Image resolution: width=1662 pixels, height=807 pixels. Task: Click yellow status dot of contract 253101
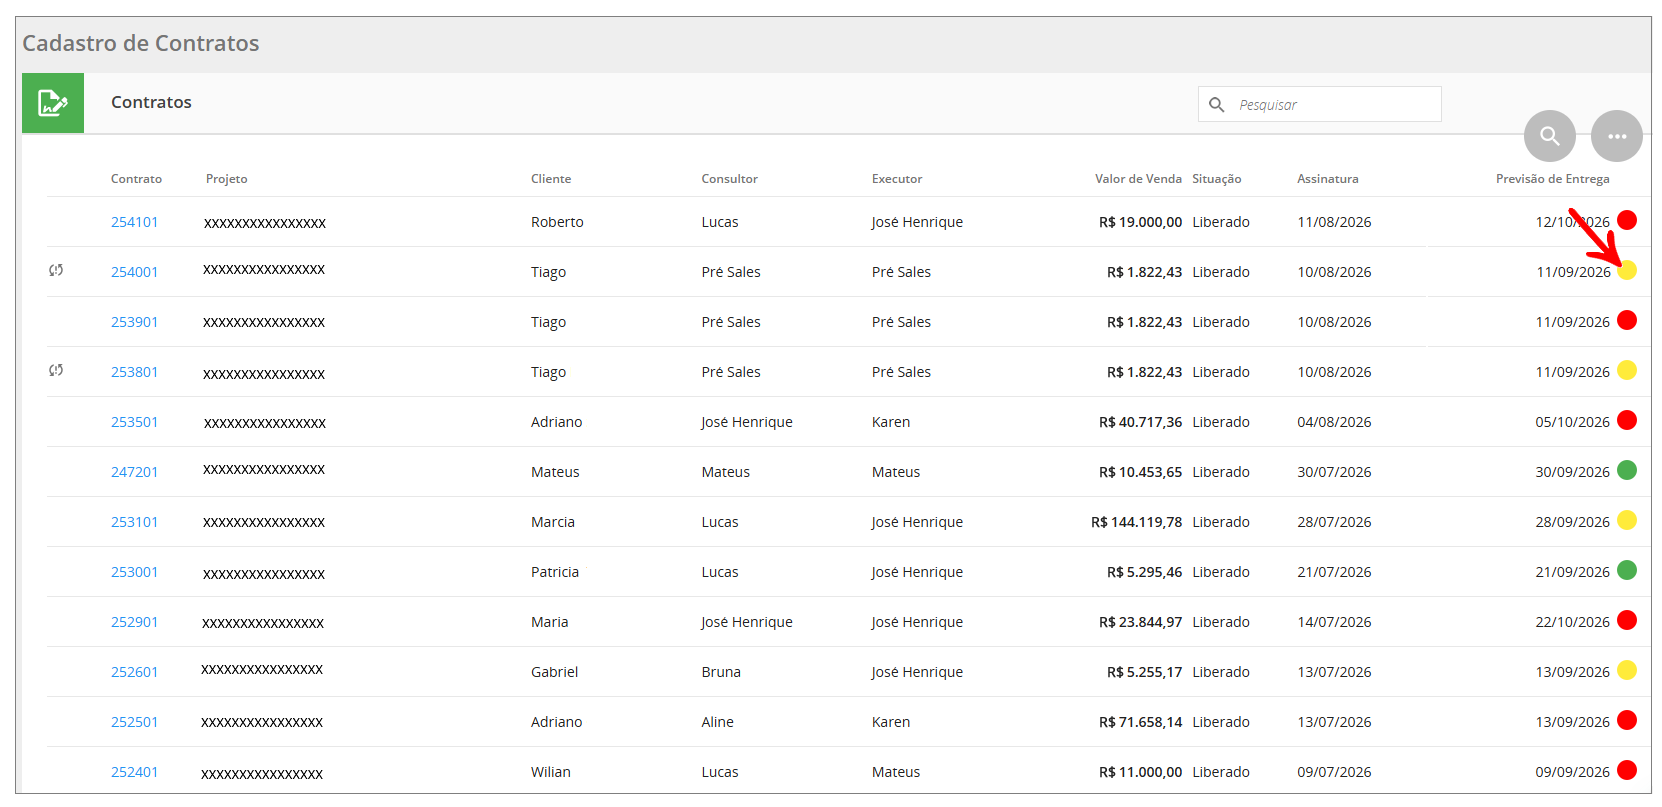click(1627, 520)
